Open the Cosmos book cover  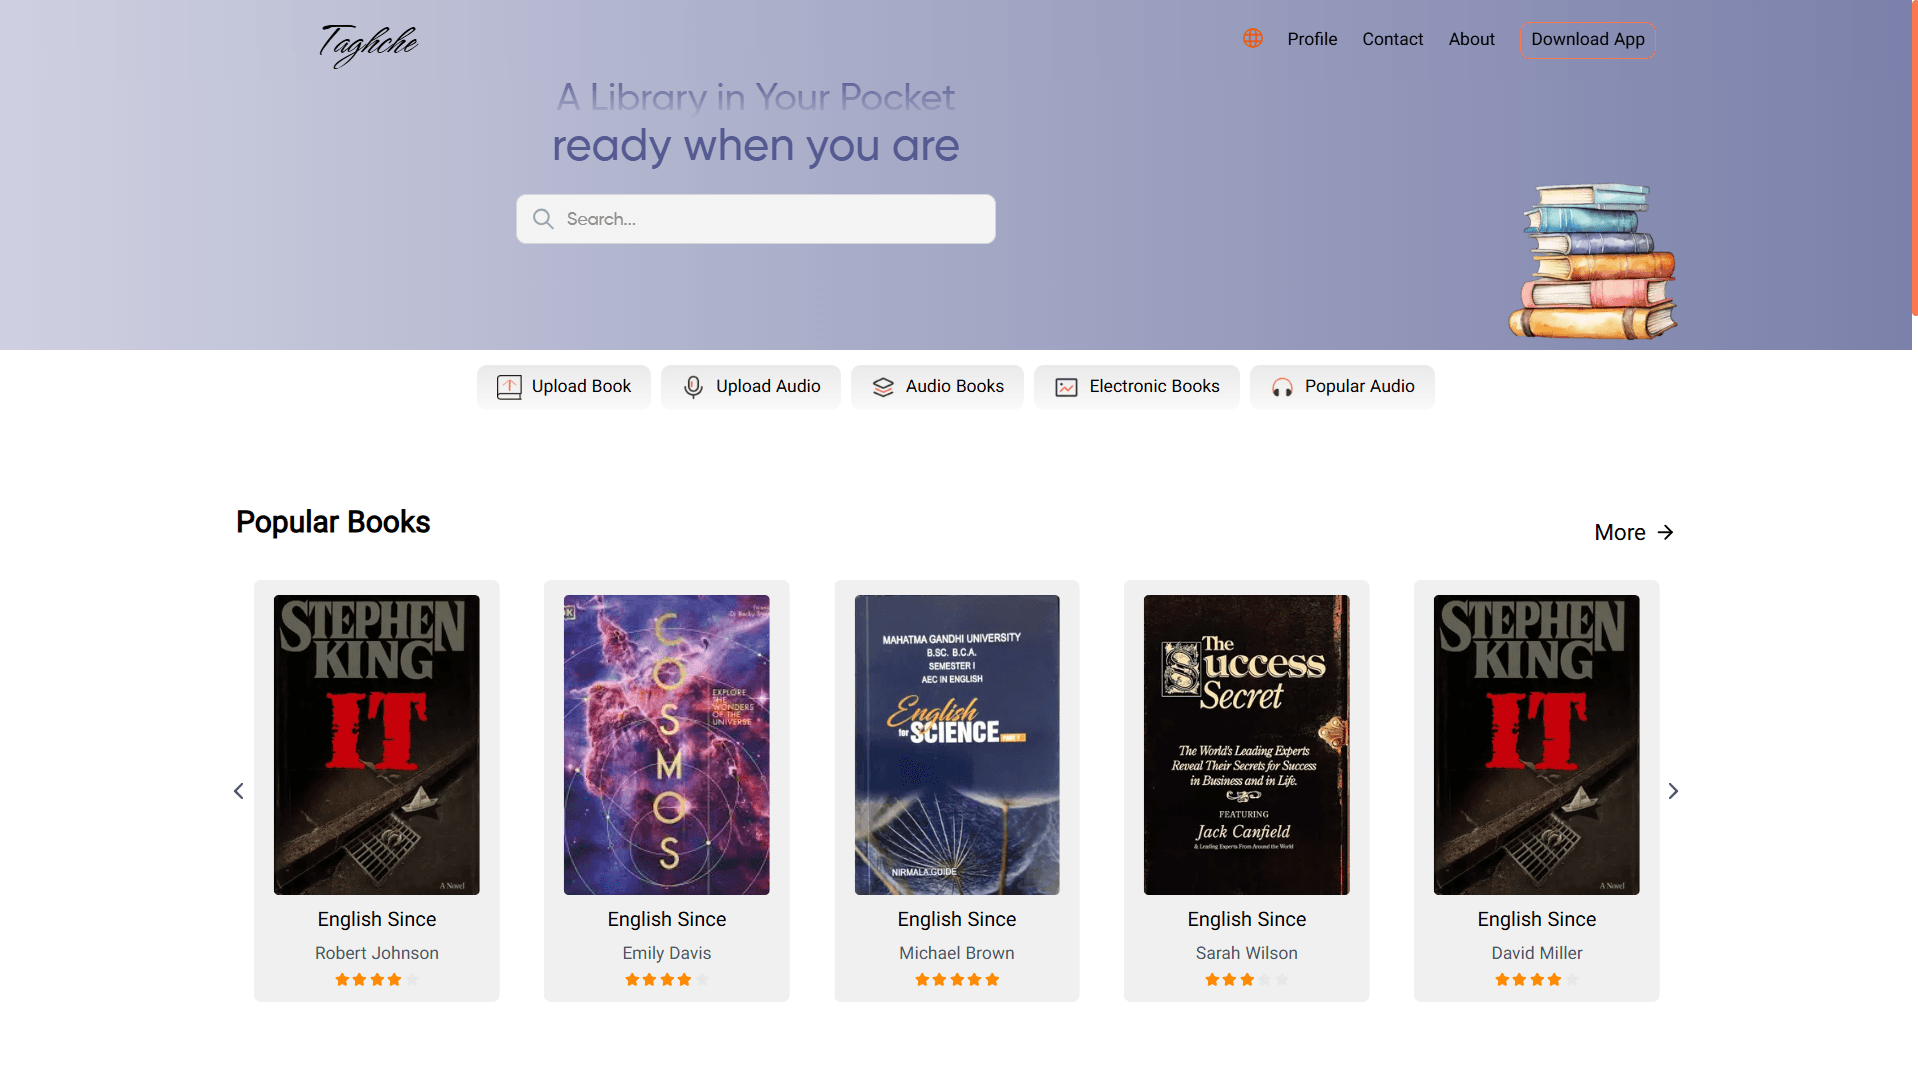(x=666, y=745)
